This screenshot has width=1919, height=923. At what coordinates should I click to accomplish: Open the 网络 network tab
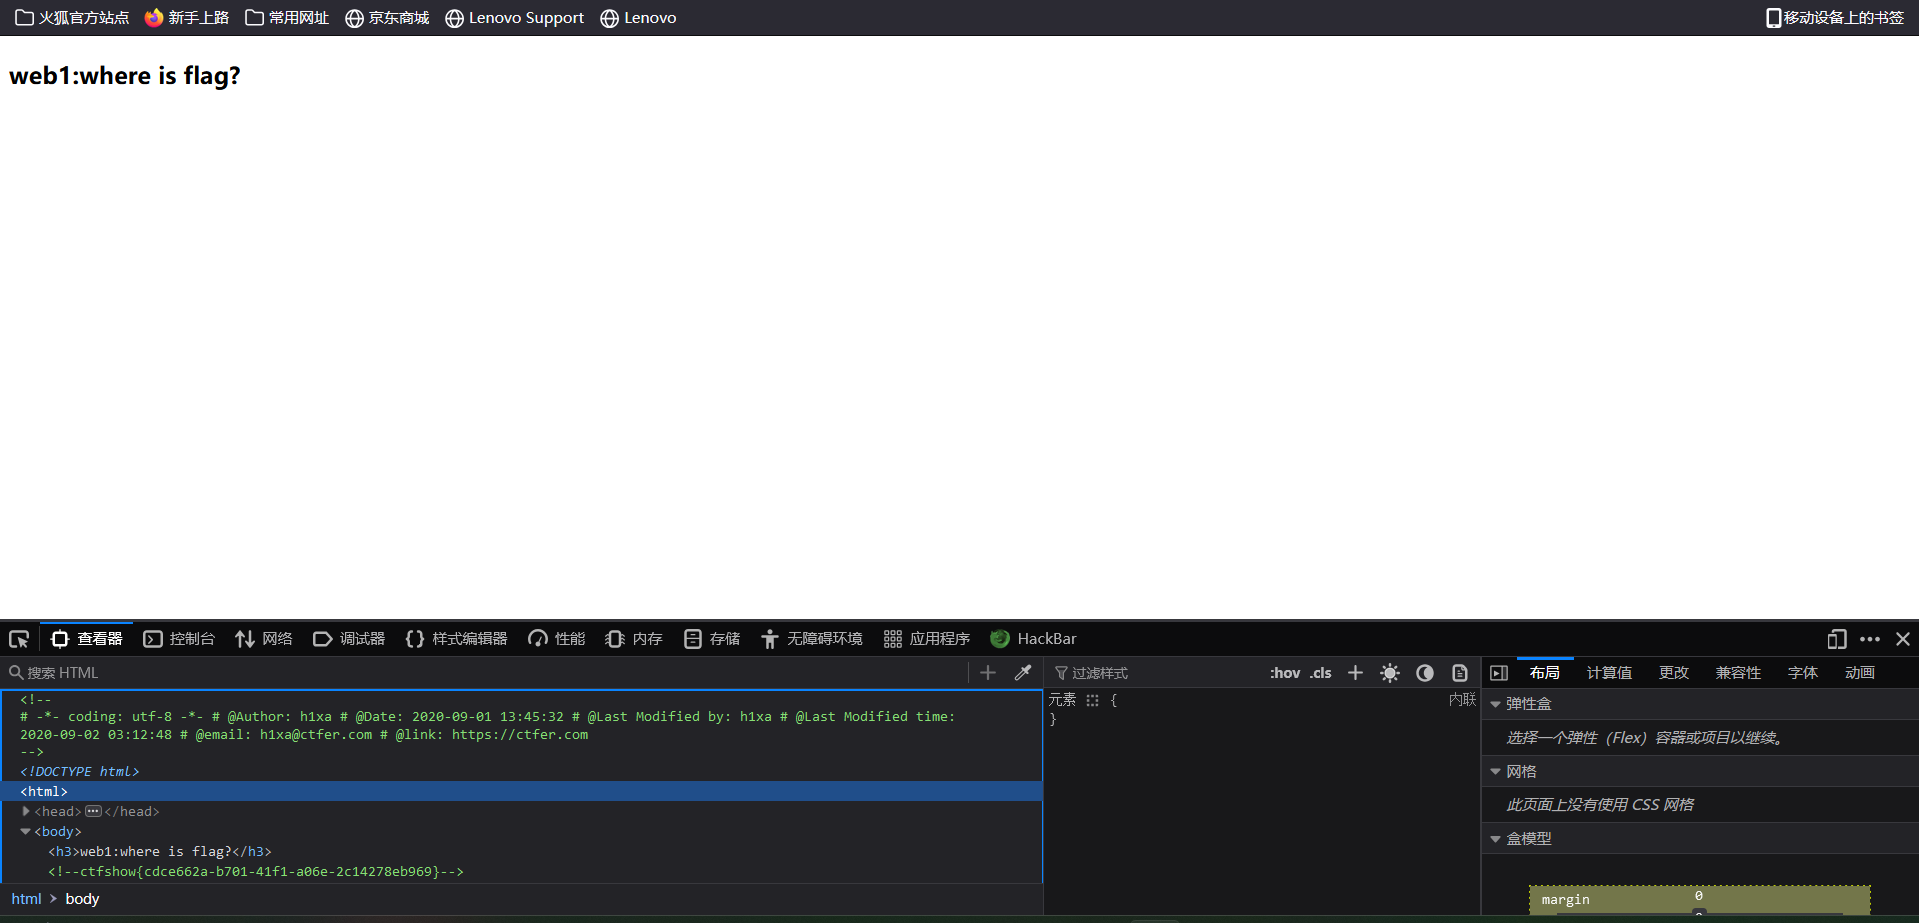click(x=264, y=639)
